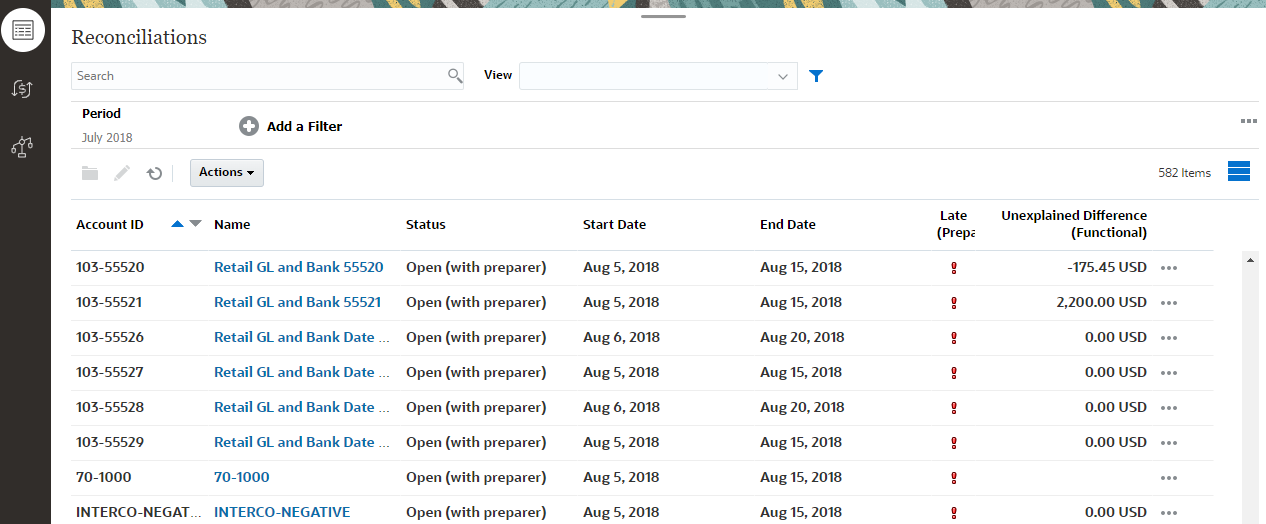
Task: Open the Actions dropdown menu
Action: [x=226, y=173]
